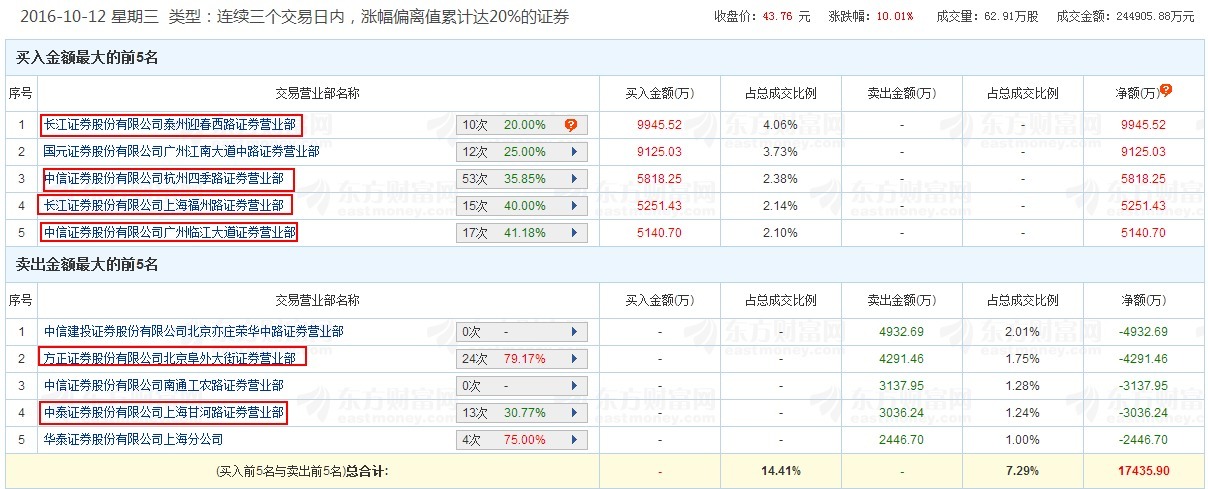Click the help icon beside 净额(万) header

tap(1165, 91)
